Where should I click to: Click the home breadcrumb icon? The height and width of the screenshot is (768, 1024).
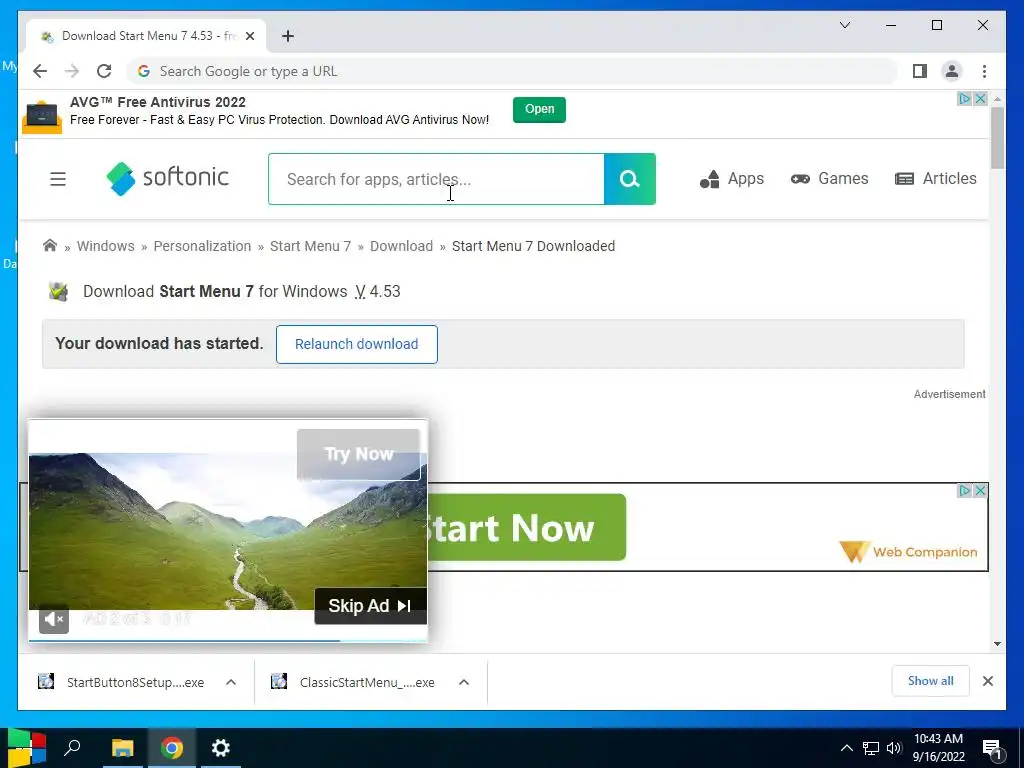tap(50, 246)
